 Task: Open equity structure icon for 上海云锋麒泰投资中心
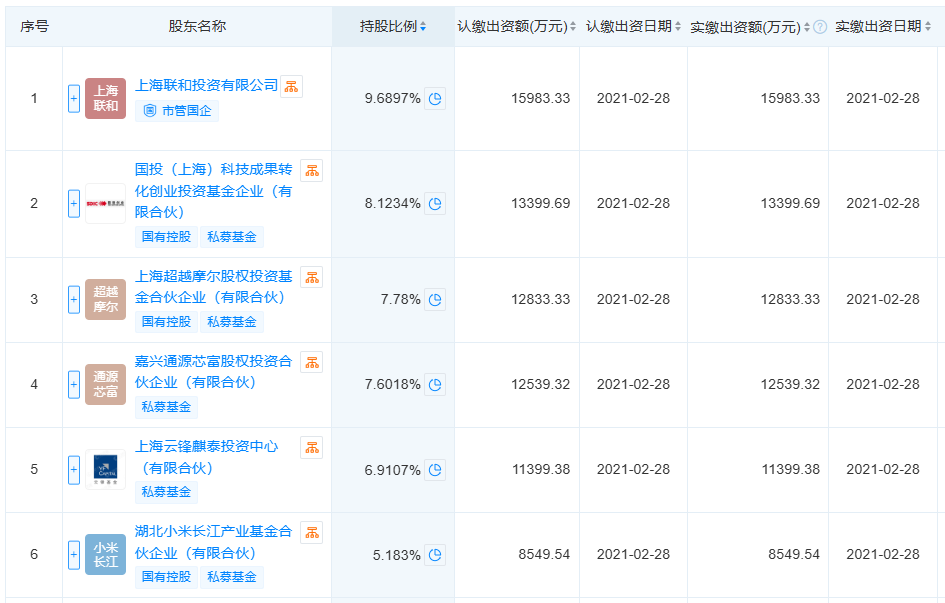[x=312, y=448]
